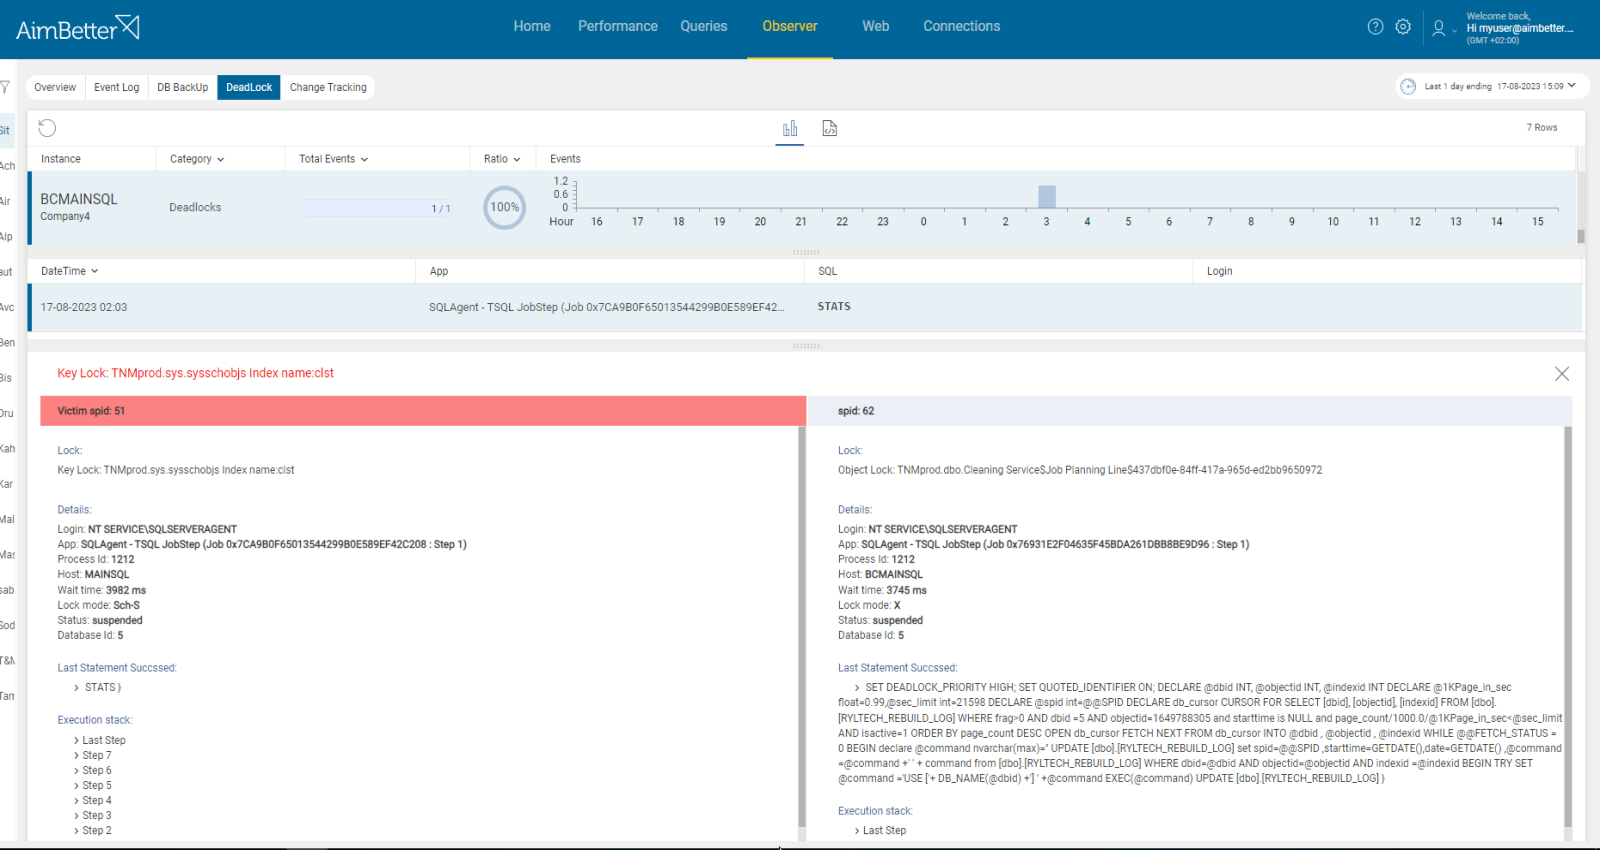Image resolution: width=1600 pixels, height=850 pixels.
Task: Click the SQLAgent - TSQL JobStep app cell
Action: pos(607,307)
